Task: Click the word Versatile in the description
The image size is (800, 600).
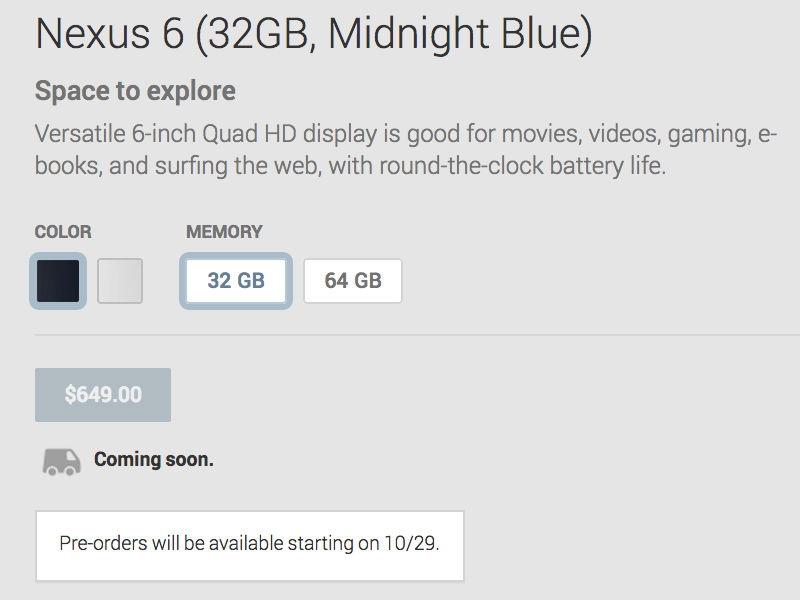Action: 80,134
